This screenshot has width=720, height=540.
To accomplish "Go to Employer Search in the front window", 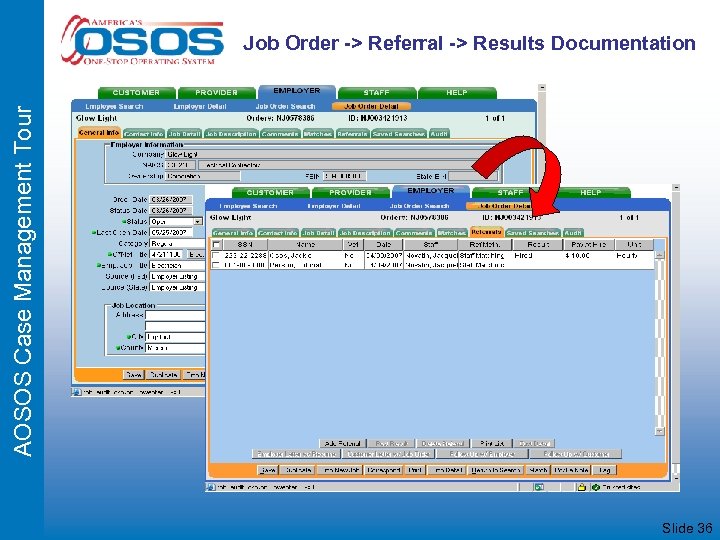I will pyautogui.click(x=248, y=206).
